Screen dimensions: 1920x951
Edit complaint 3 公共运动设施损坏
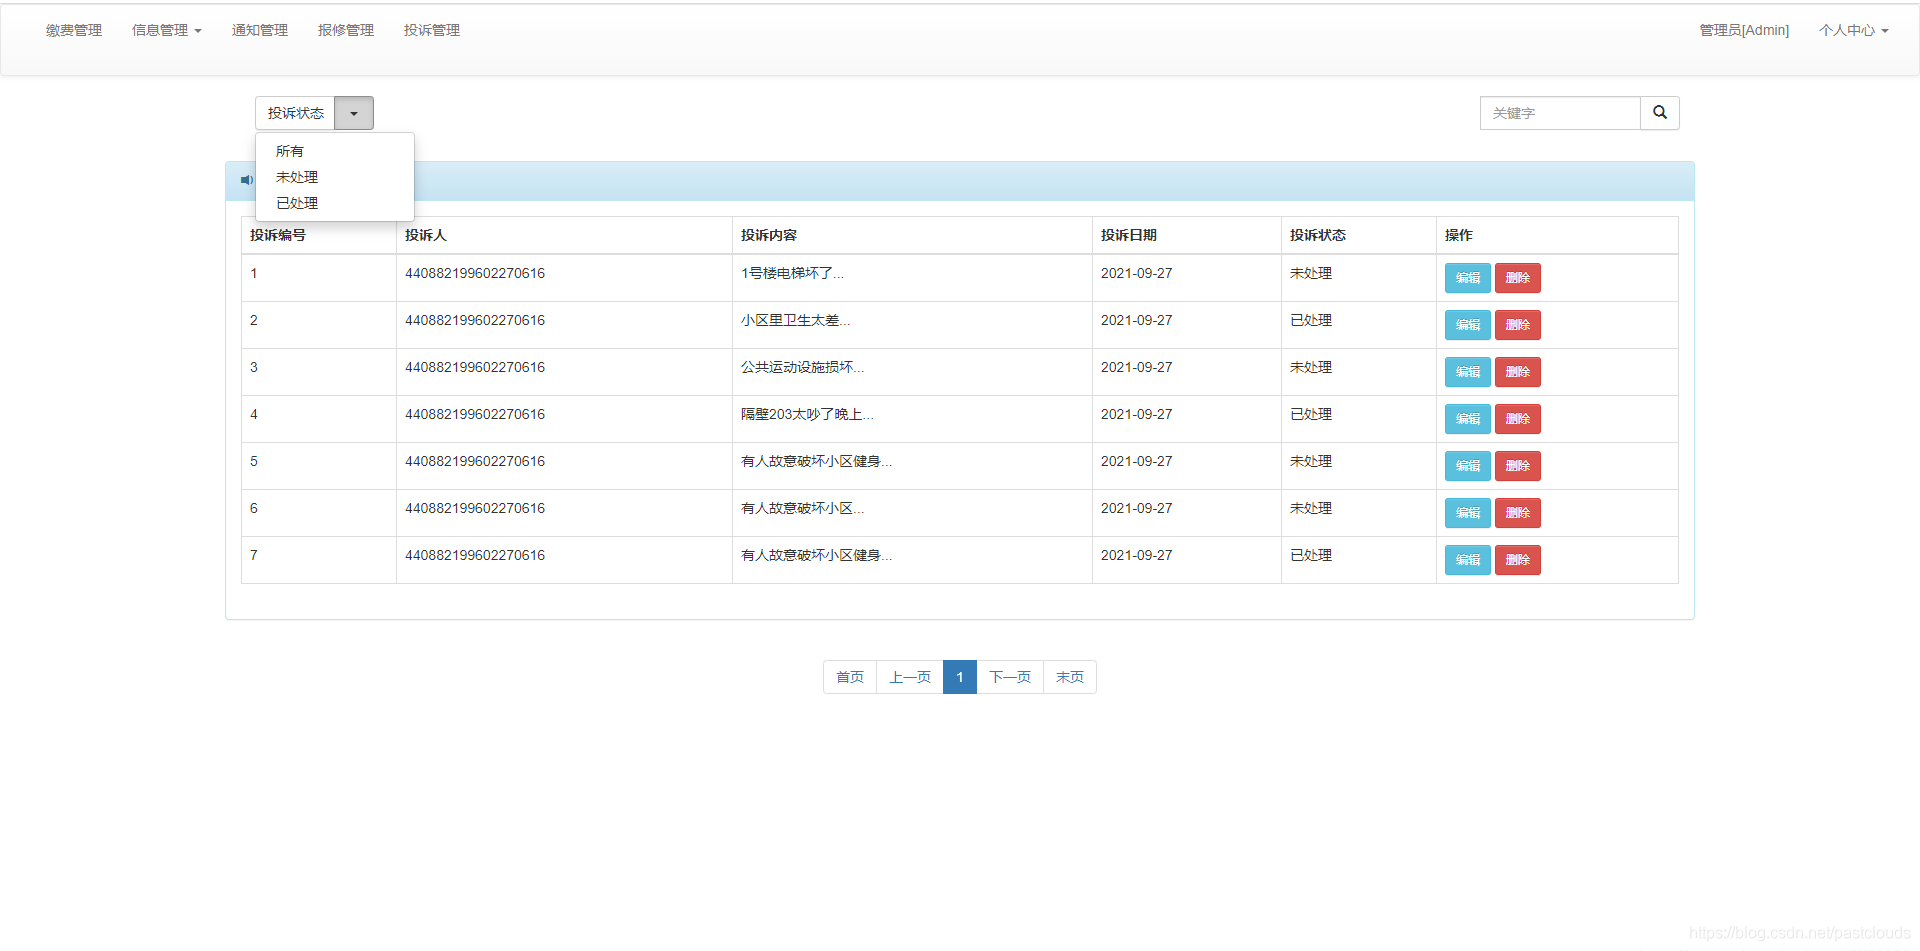click(x=1467, y=372)
